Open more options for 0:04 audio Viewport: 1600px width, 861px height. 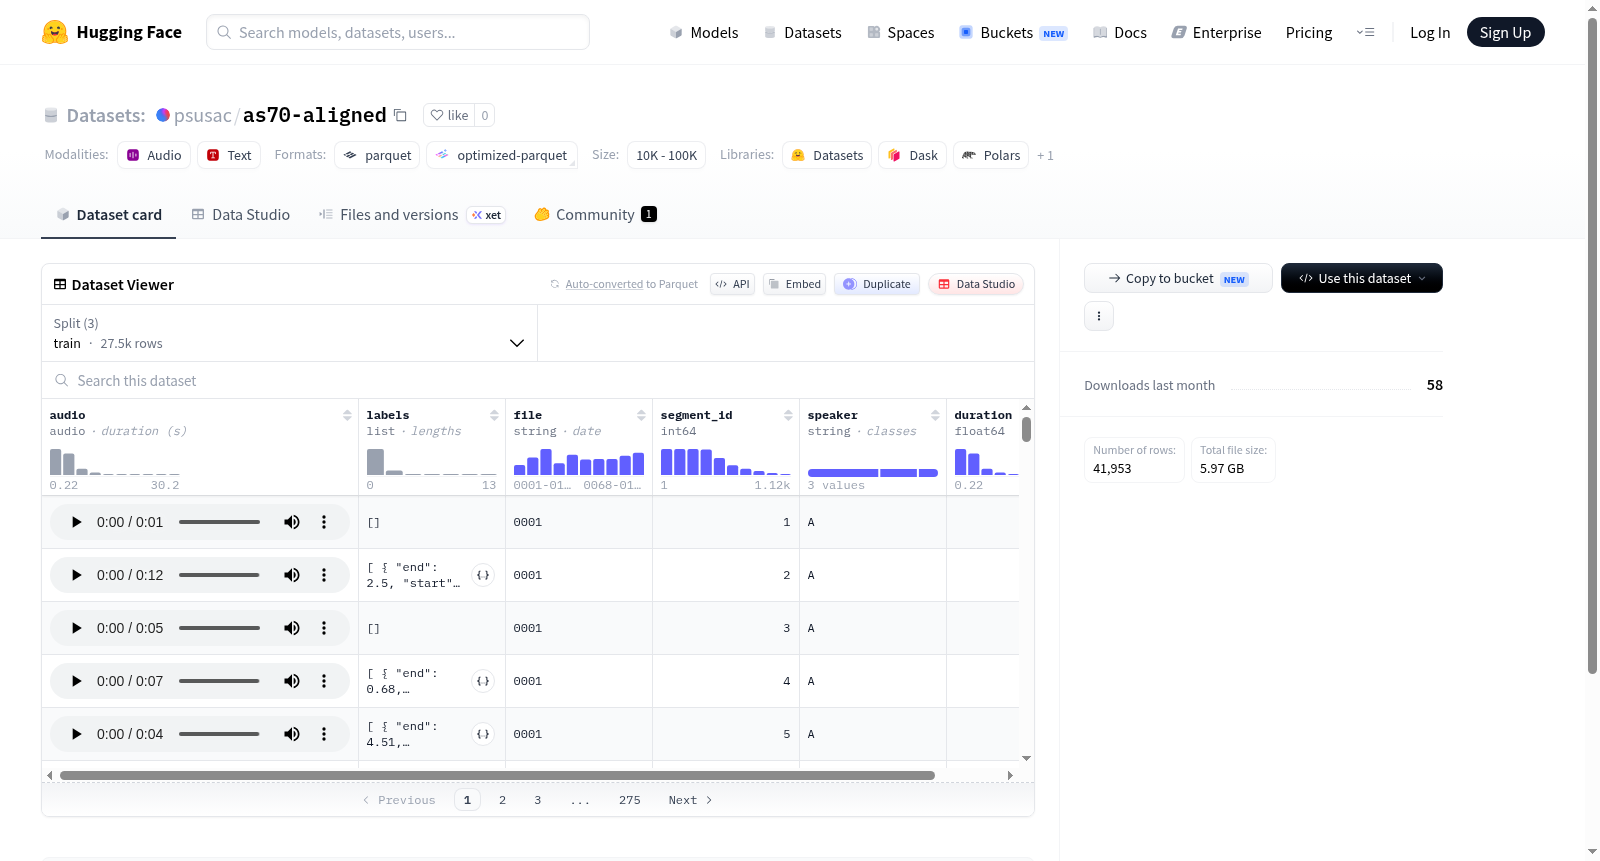pos(324,734)
